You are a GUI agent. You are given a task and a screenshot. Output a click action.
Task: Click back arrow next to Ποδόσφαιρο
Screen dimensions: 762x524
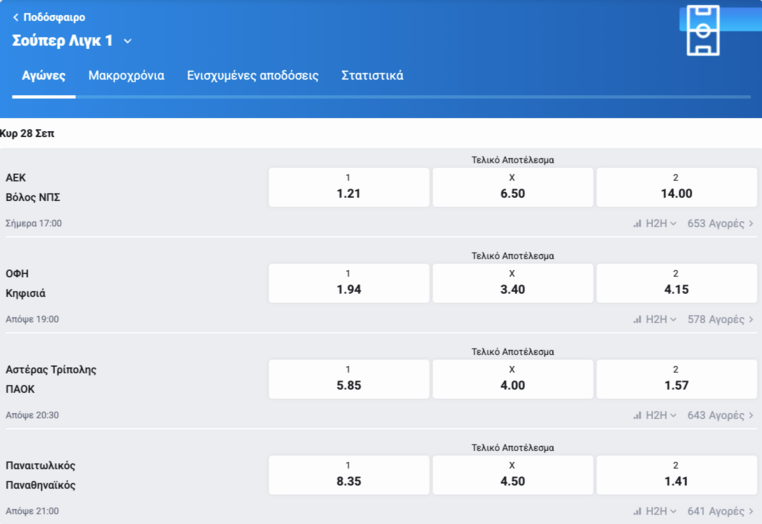tap(16, 17)
